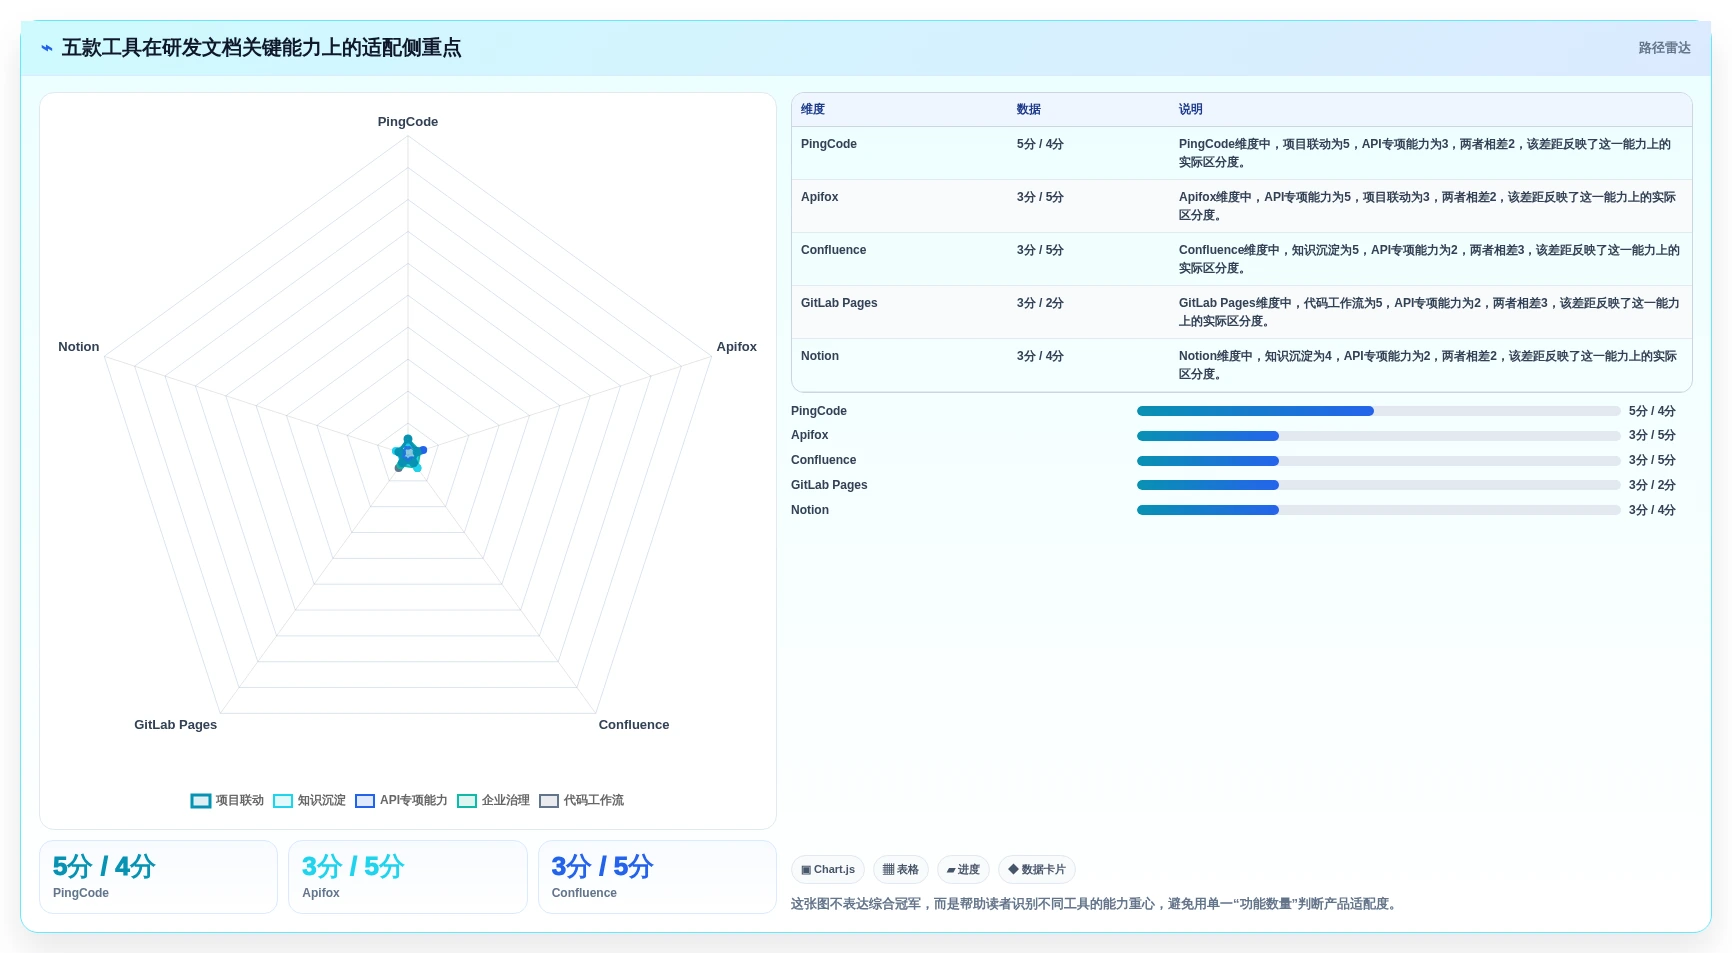Select the Notion table row name
The image size is (1732, 953).
pyautogui.click(x=820, y=356)
